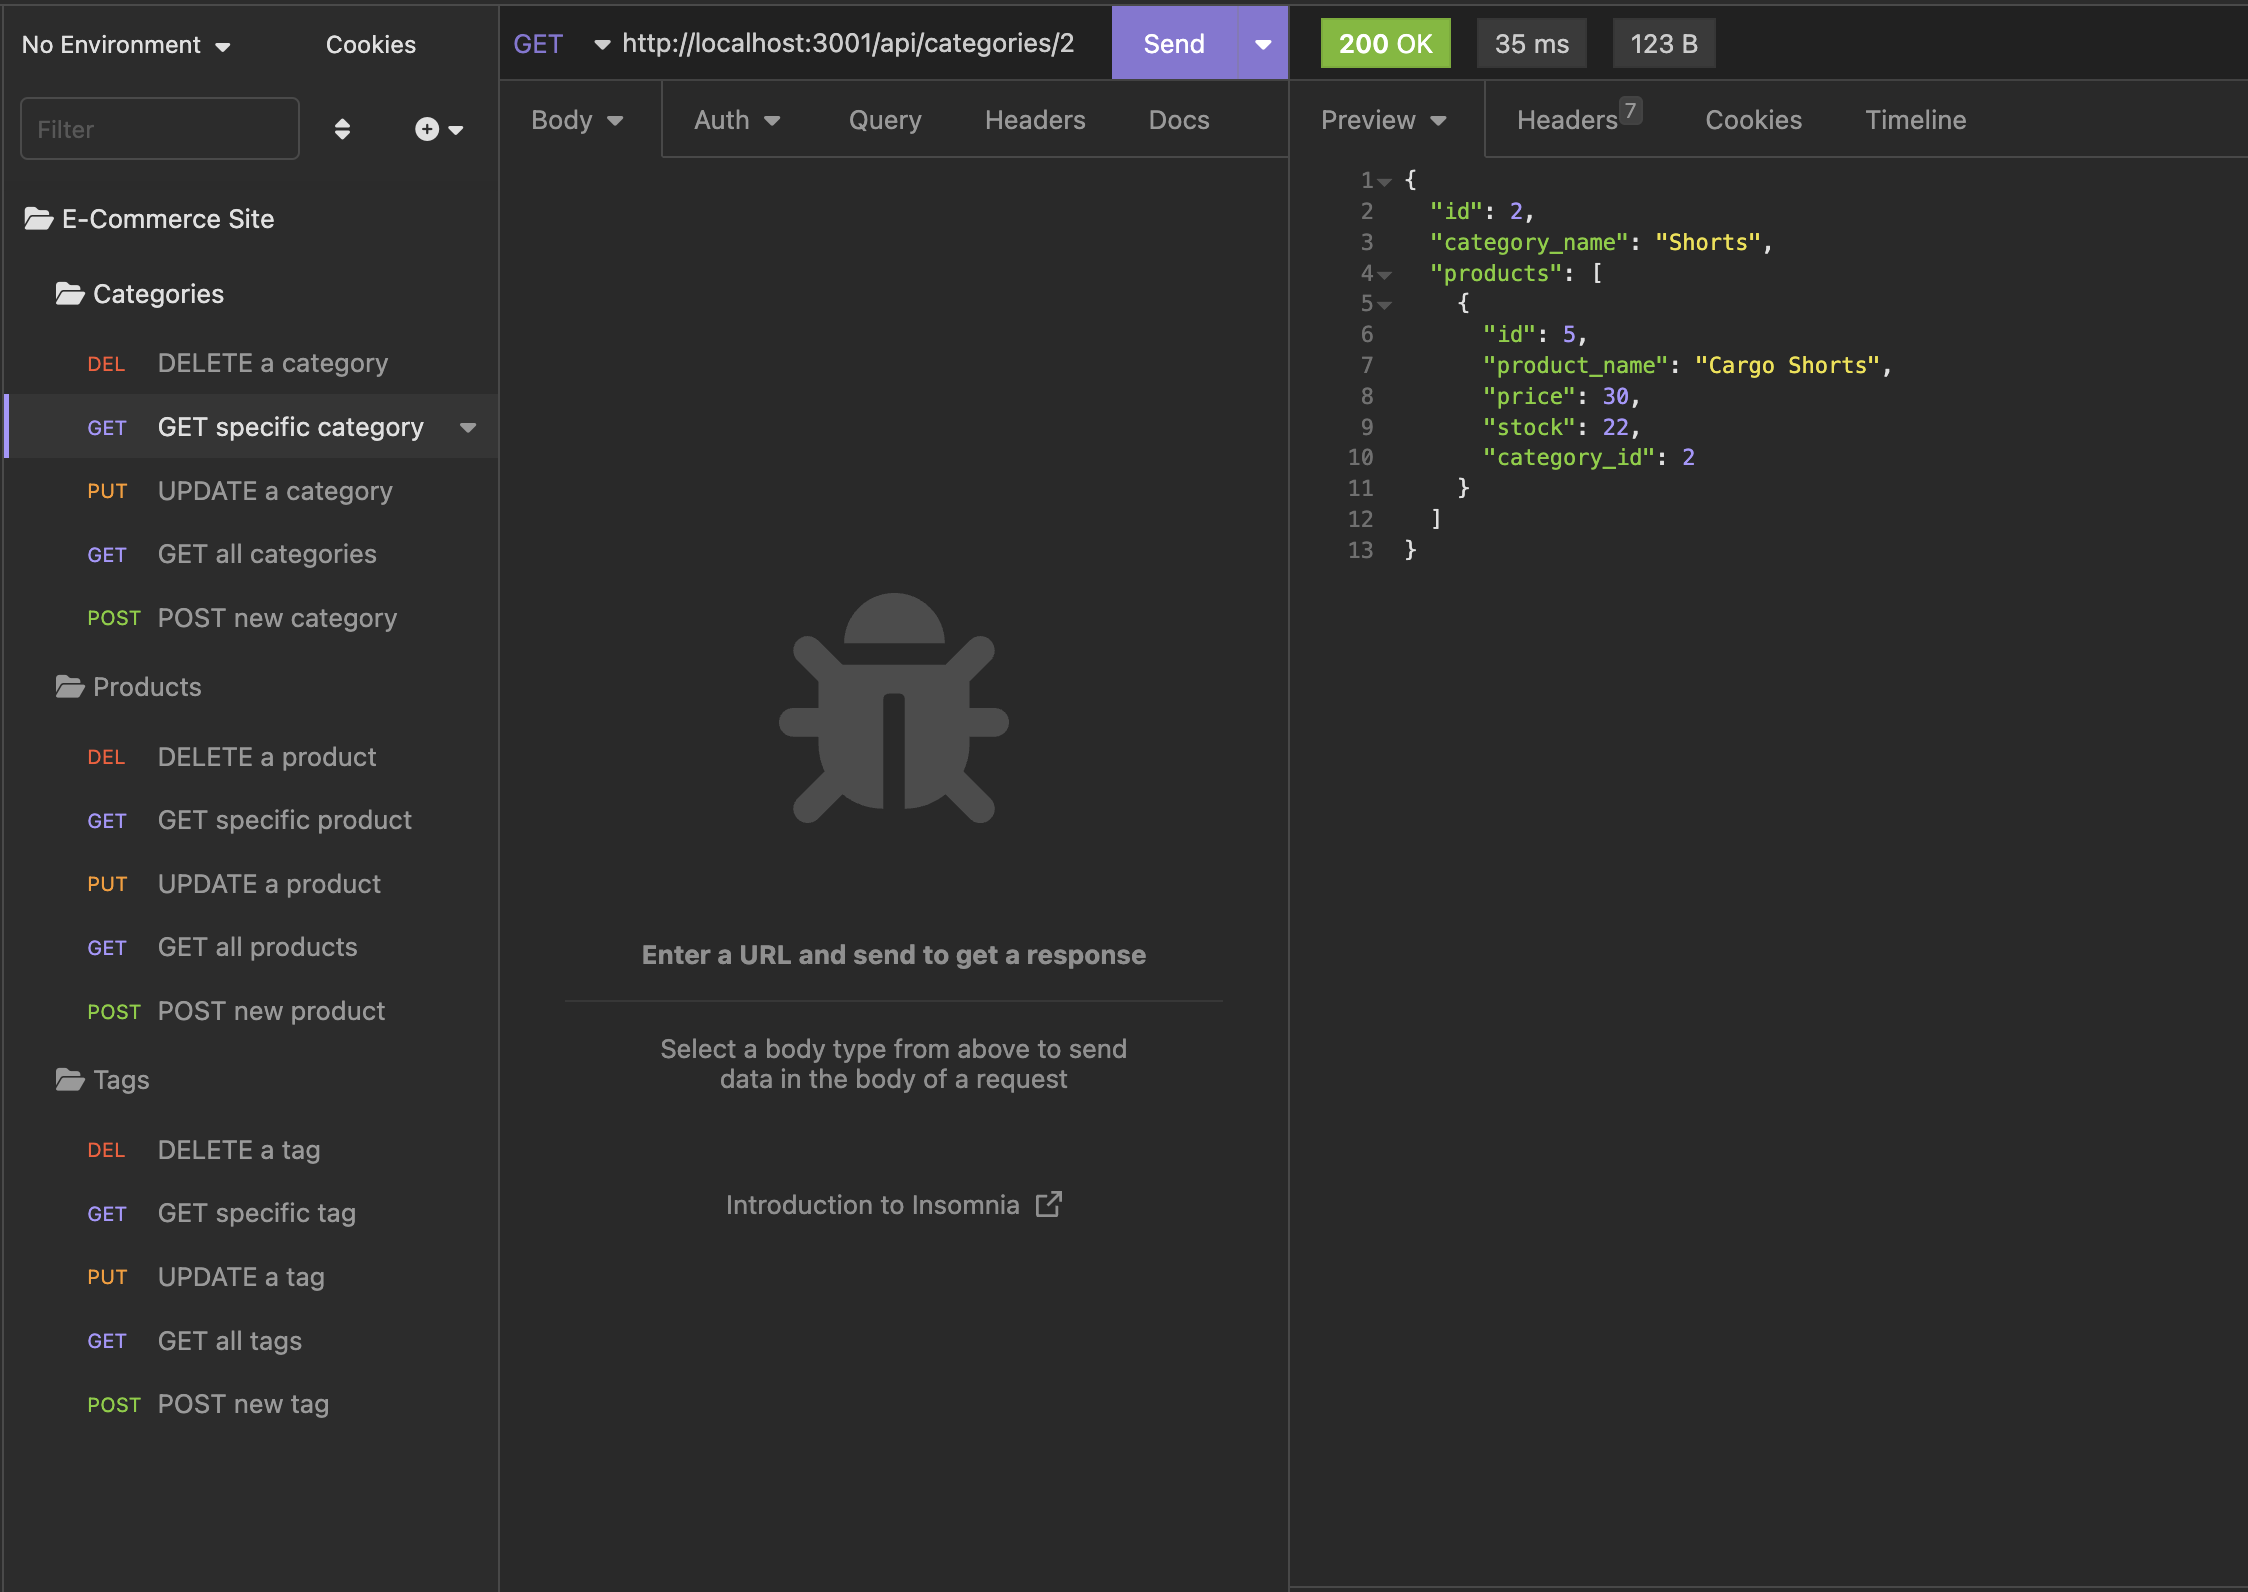
Task: Open the Body type dropdown
Action: coord(577,119)
